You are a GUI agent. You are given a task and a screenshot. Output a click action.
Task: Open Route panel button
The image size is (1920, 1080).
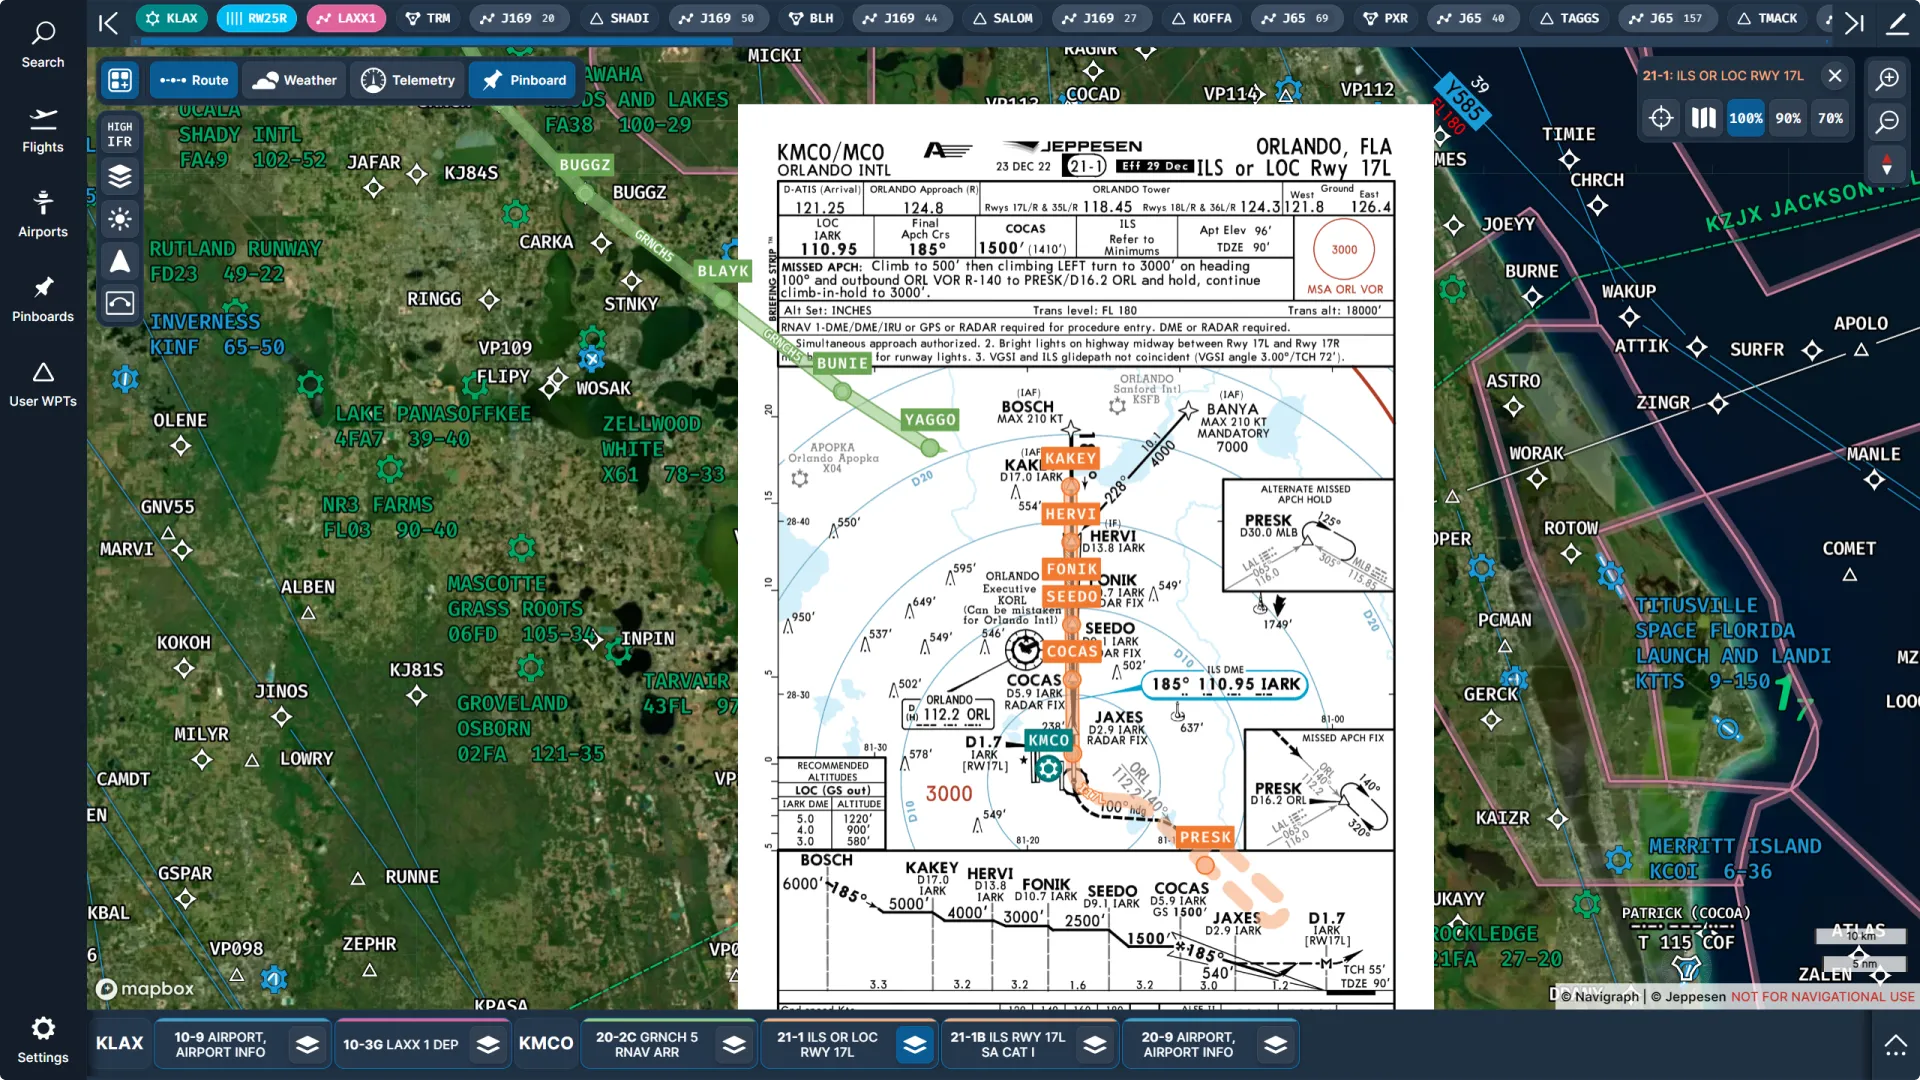tap(194, 80)
